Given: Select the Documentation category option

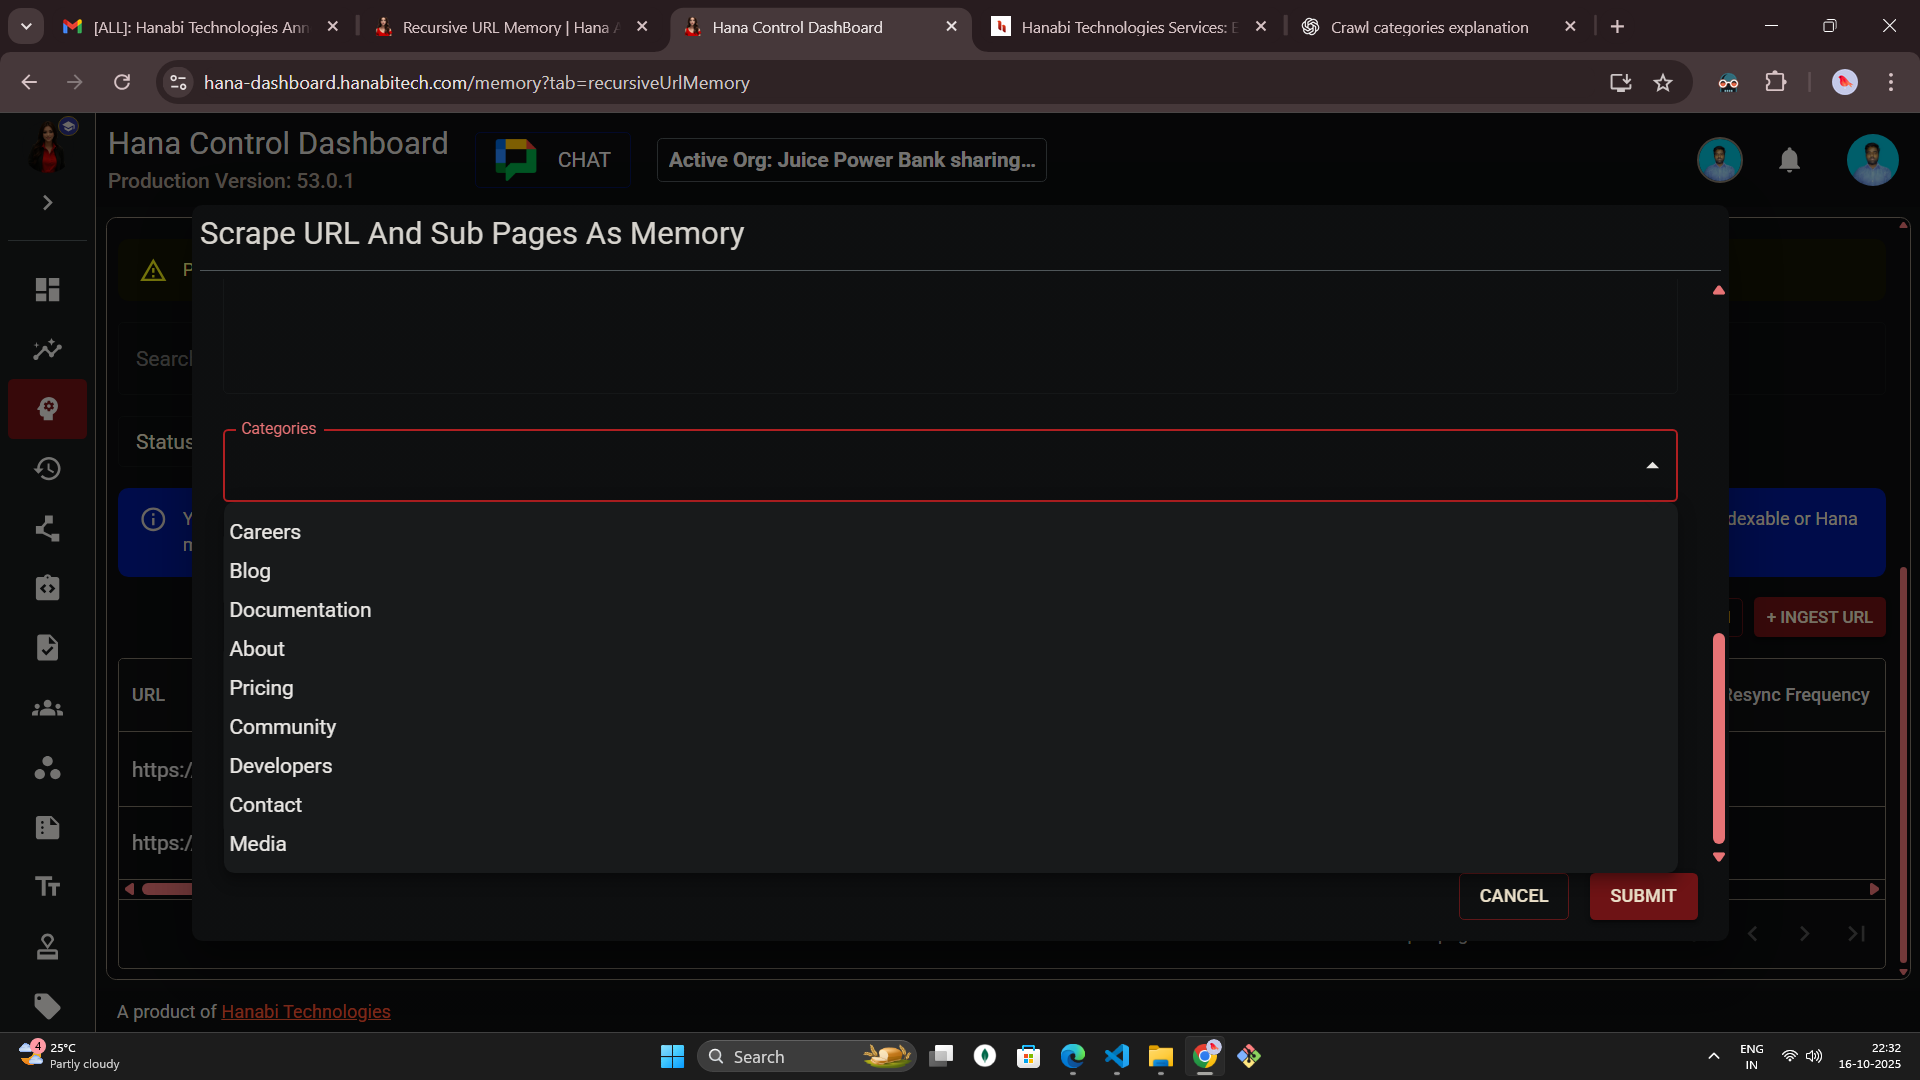Looking at the screenshot, I should coord(300,610).
